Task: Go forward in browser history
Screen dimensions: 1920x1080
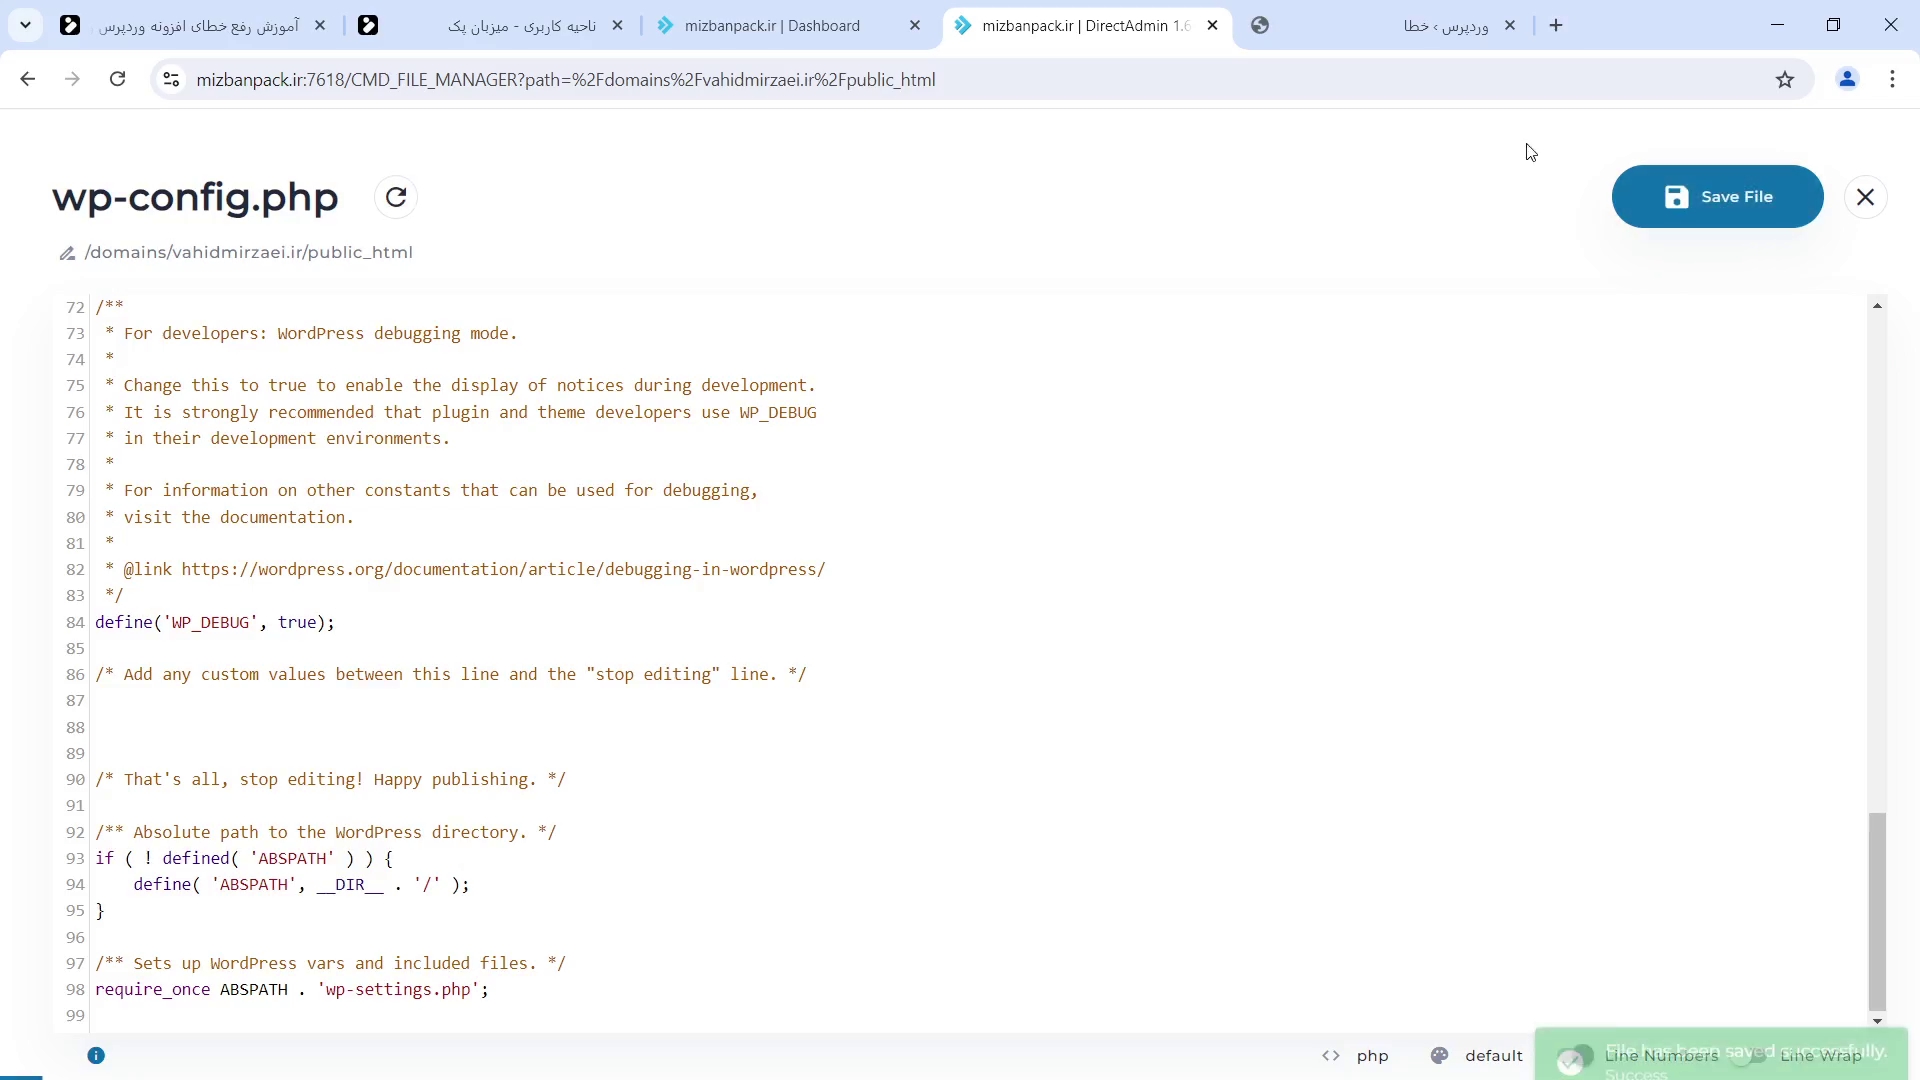Action: 72,79
